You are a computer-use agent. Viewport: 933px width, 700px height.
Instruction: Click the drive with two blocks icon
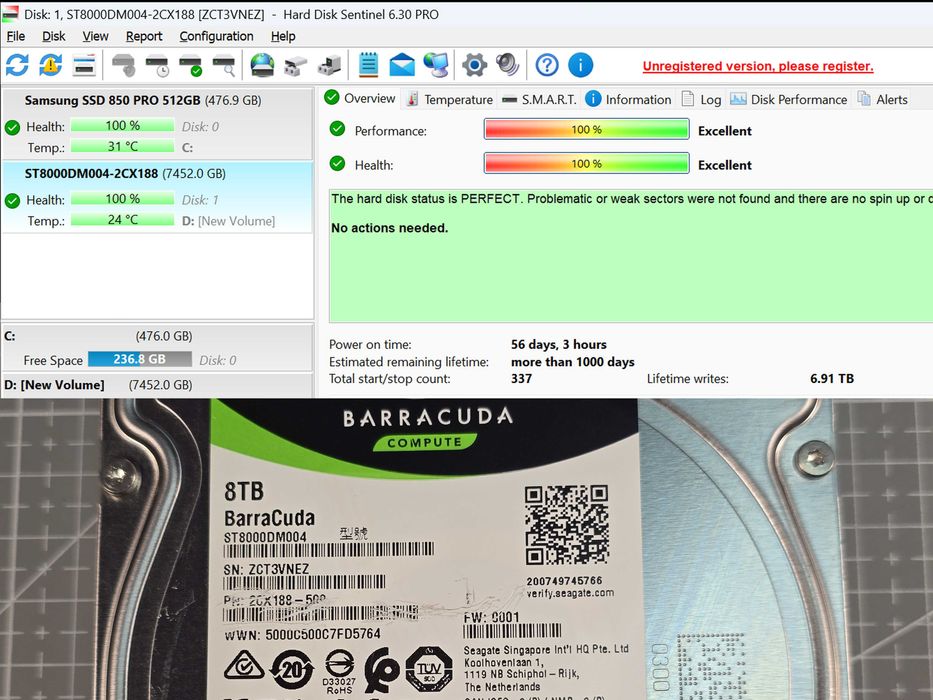295,65
